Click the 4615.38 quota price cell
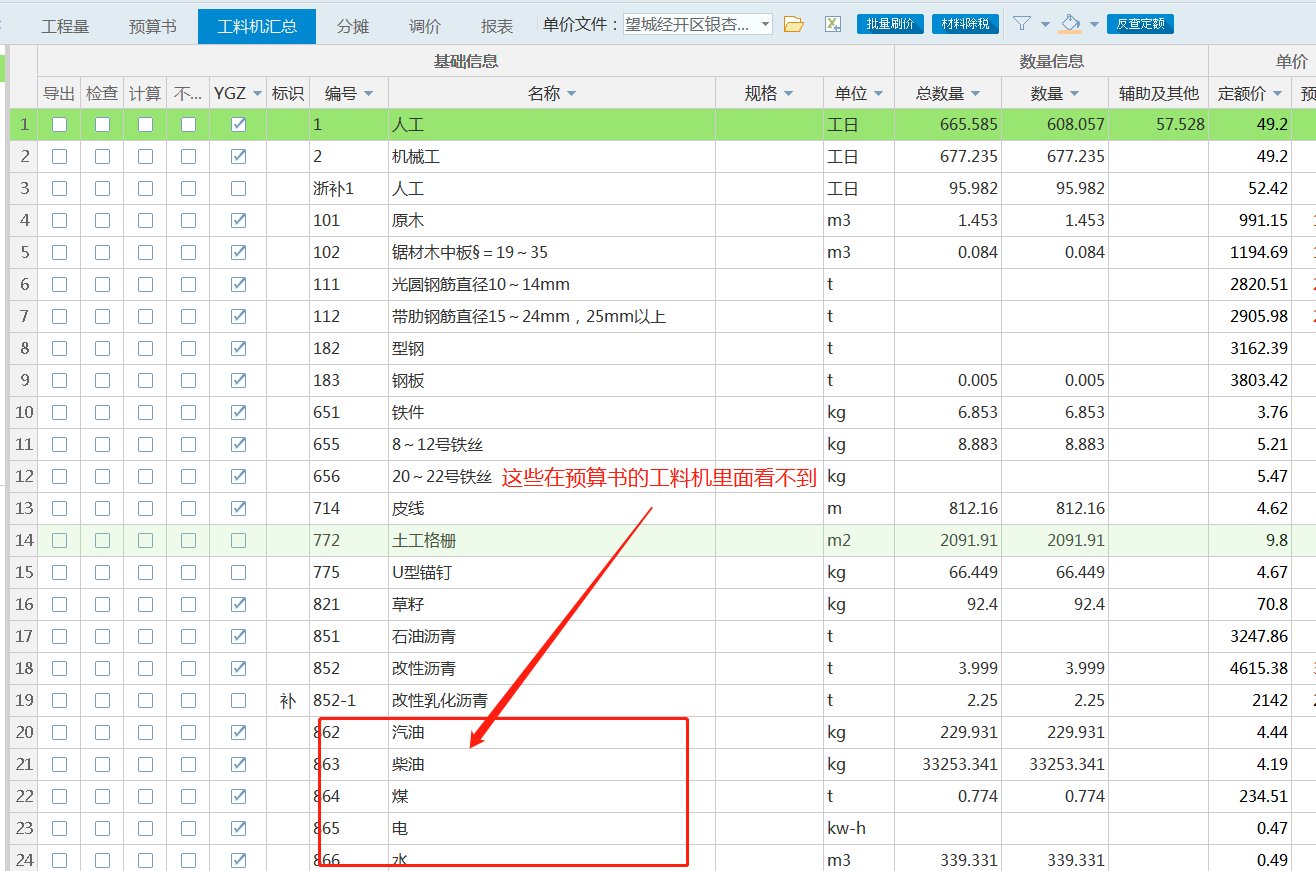1316x871 pixels. point(1252,669)
